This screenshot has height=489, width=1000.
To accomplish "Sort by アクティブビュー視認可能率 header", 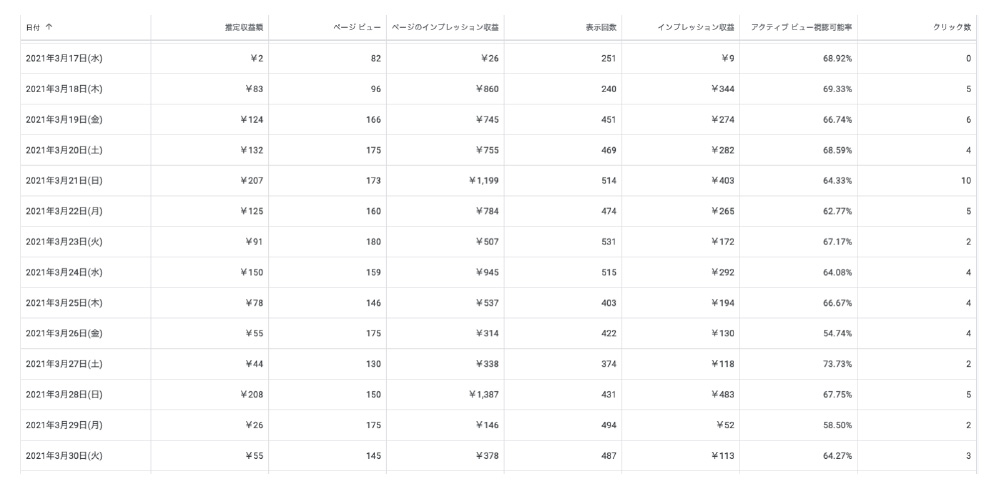I will 801,24.
